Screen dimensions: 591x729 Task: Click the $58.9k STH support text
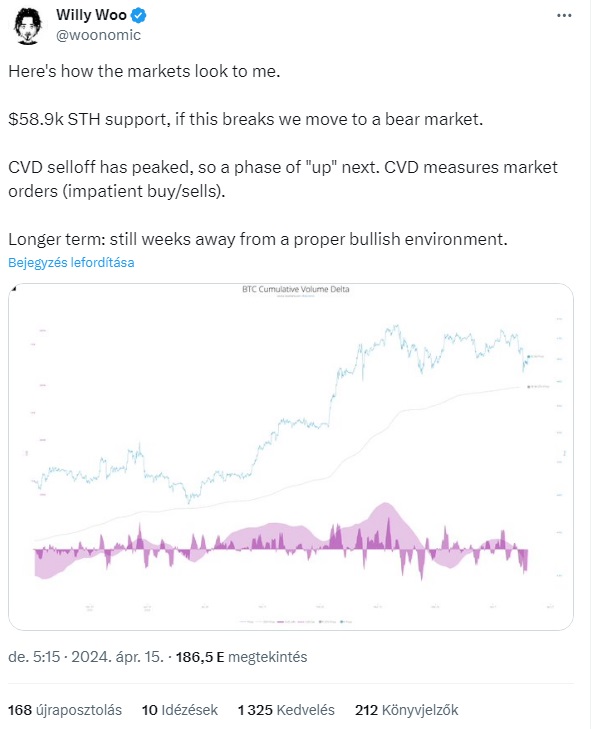click(x=87, y=119)
